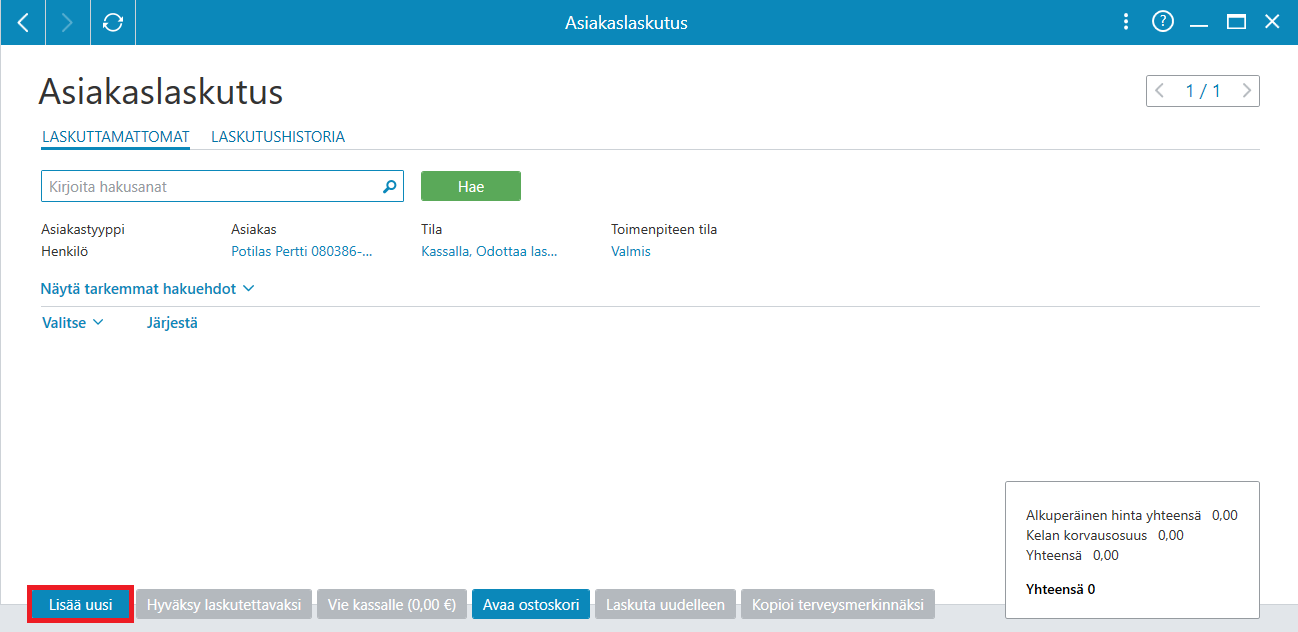The height and width of the screenshot is (632, 1298).
Task: Open the Potilas Pertti customer link
Action: (x=301, y=251)
